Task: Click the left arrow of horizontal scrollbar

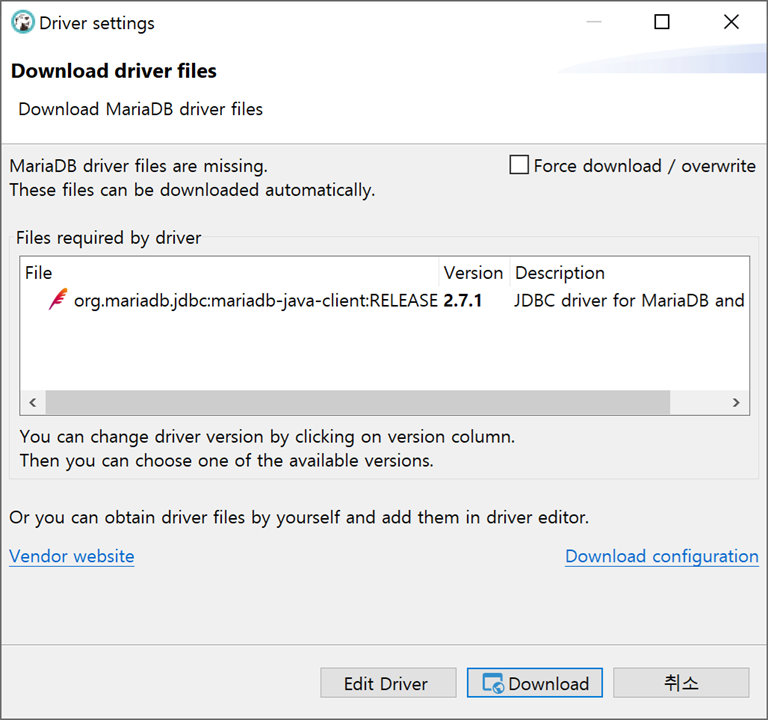Action: point(33,403)
